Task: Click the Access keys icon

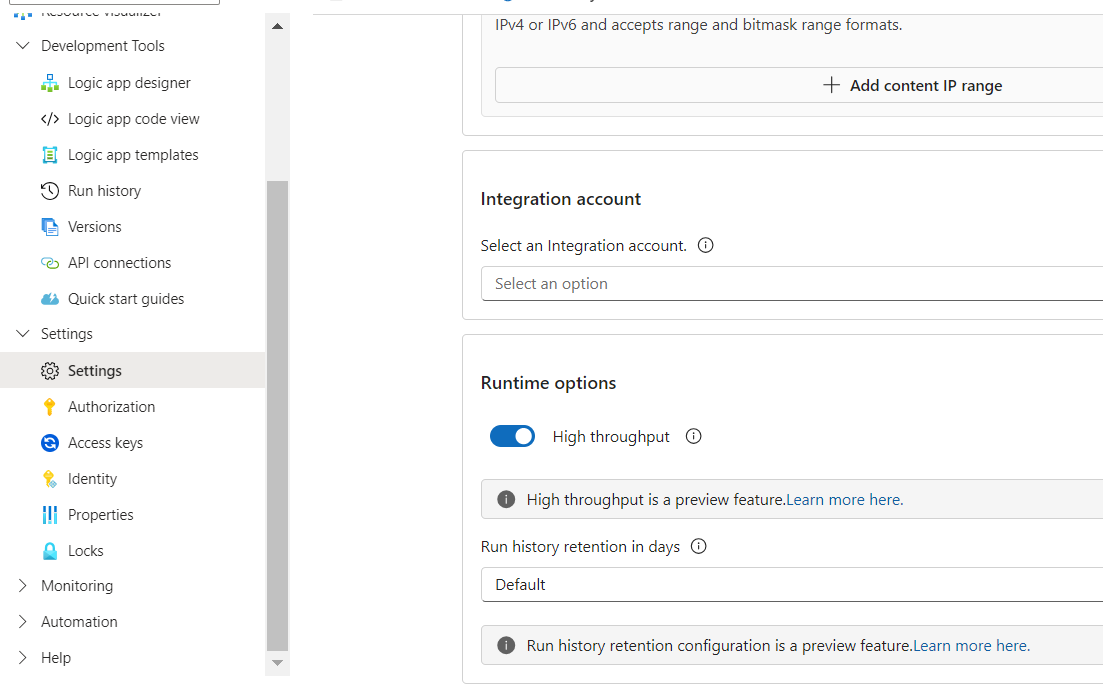Action: pyautogui.click(x=50, y=443)
